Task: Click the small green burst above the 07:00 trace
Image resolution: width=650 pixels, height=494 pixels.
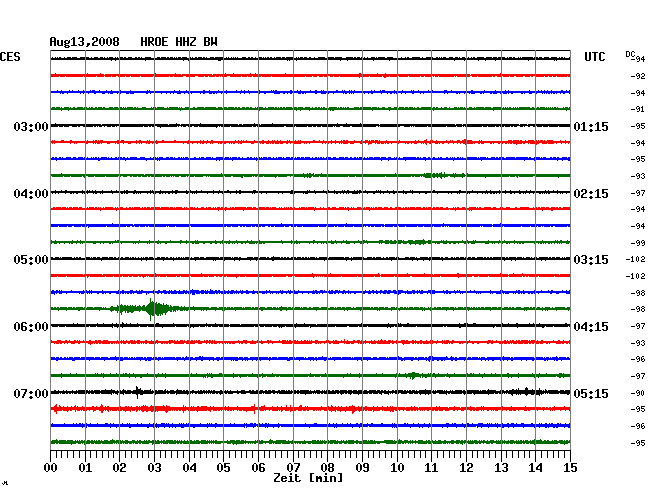Action: tap(413, 375)
